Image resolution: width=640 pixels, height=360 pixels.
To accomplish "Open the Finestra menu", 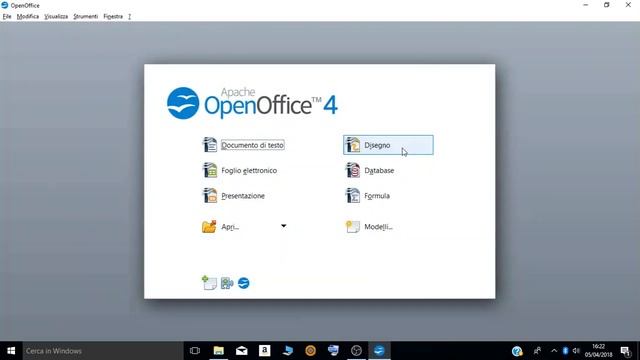I will 113,17.
